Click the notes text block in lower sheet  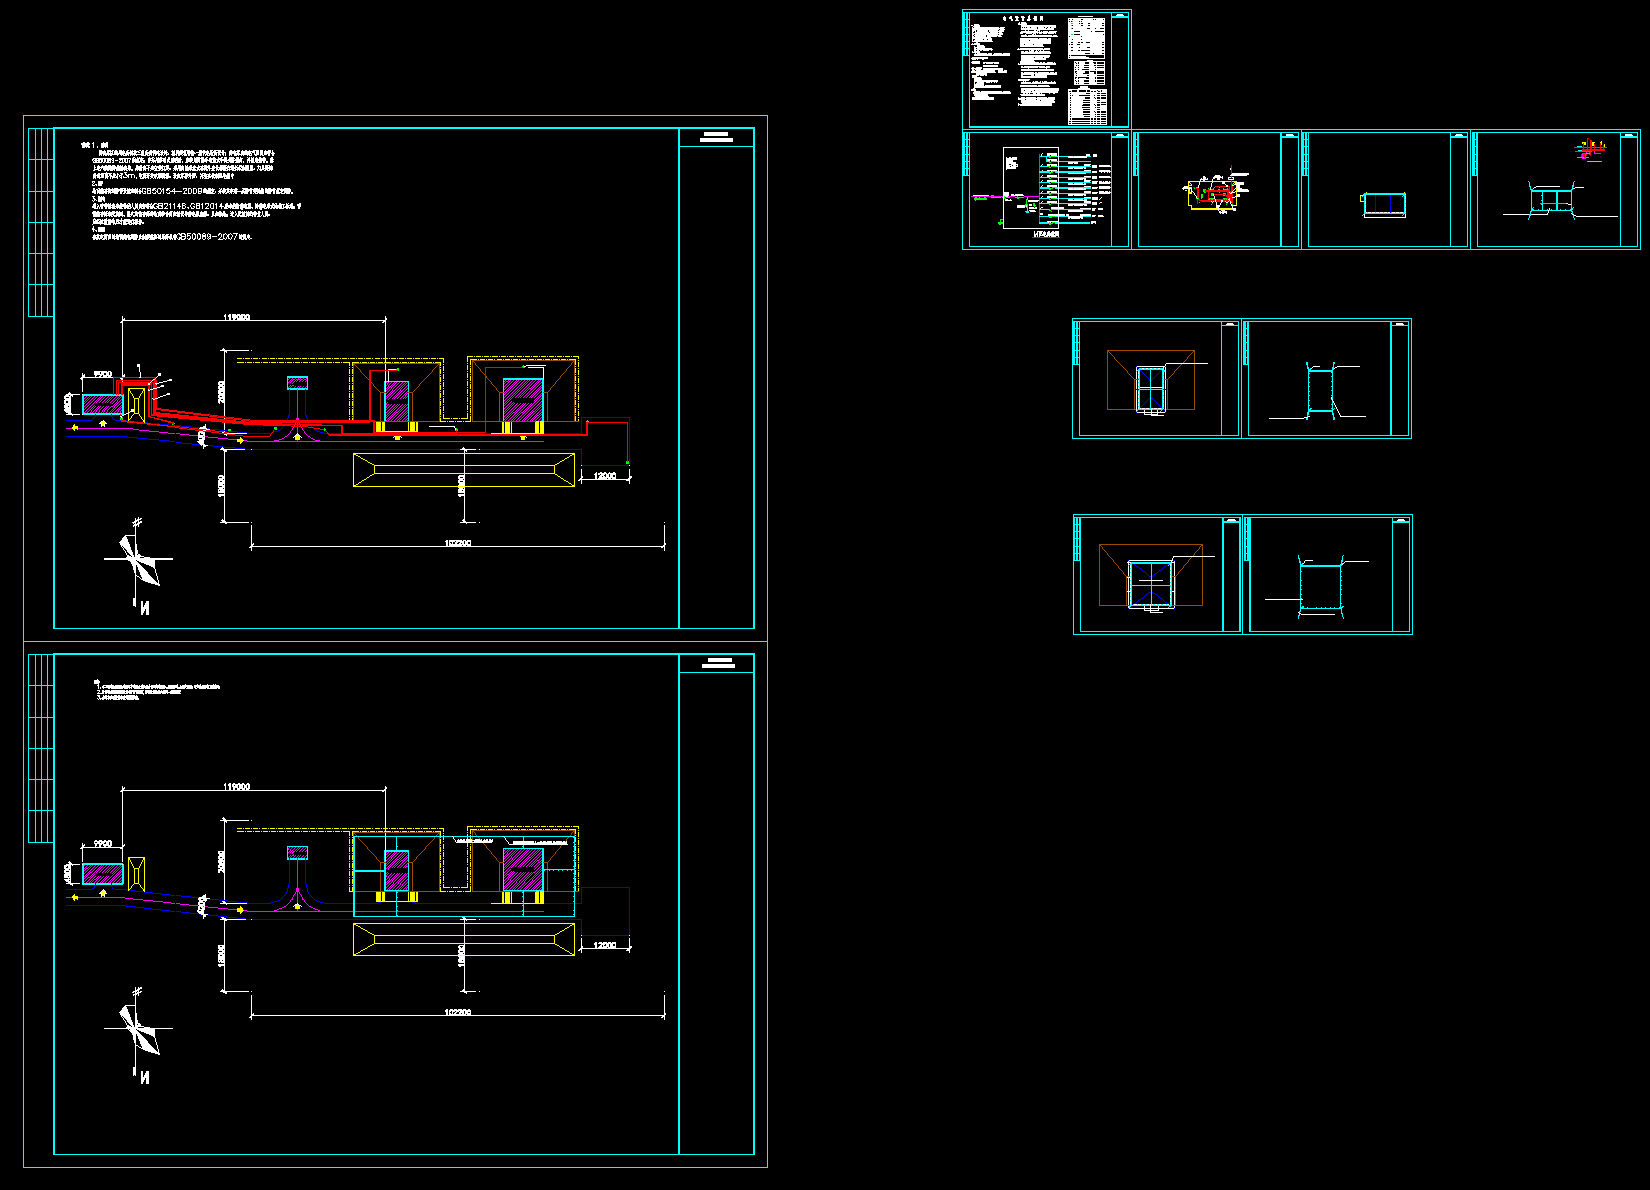[156, 690]
